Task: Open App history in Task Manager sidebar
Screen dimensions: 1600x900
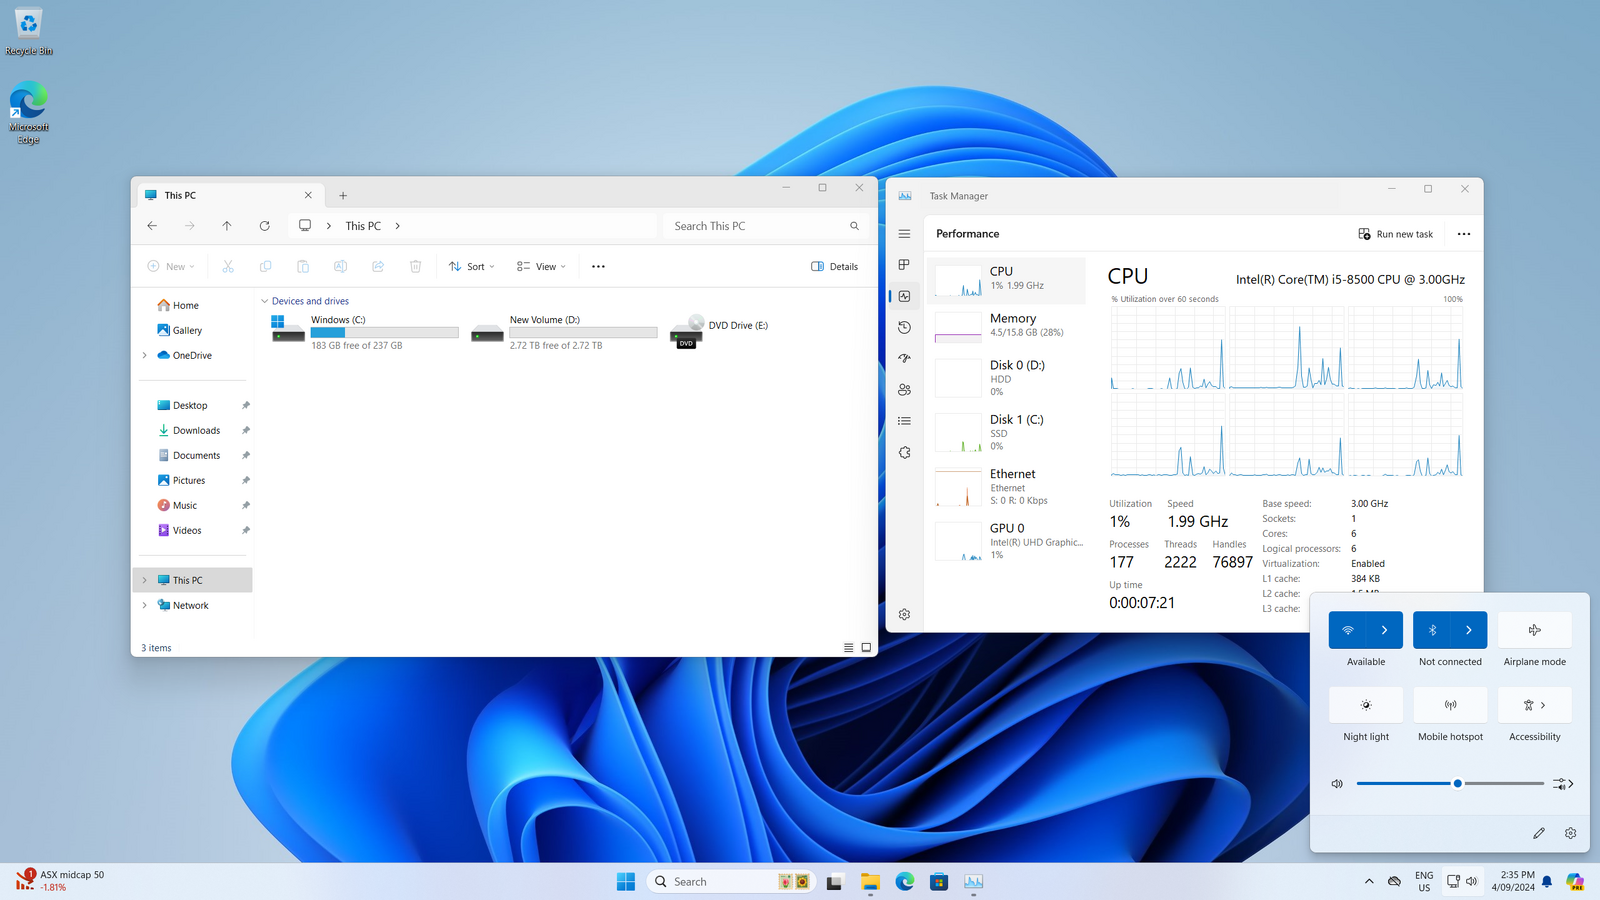Action: pos(904,327)
